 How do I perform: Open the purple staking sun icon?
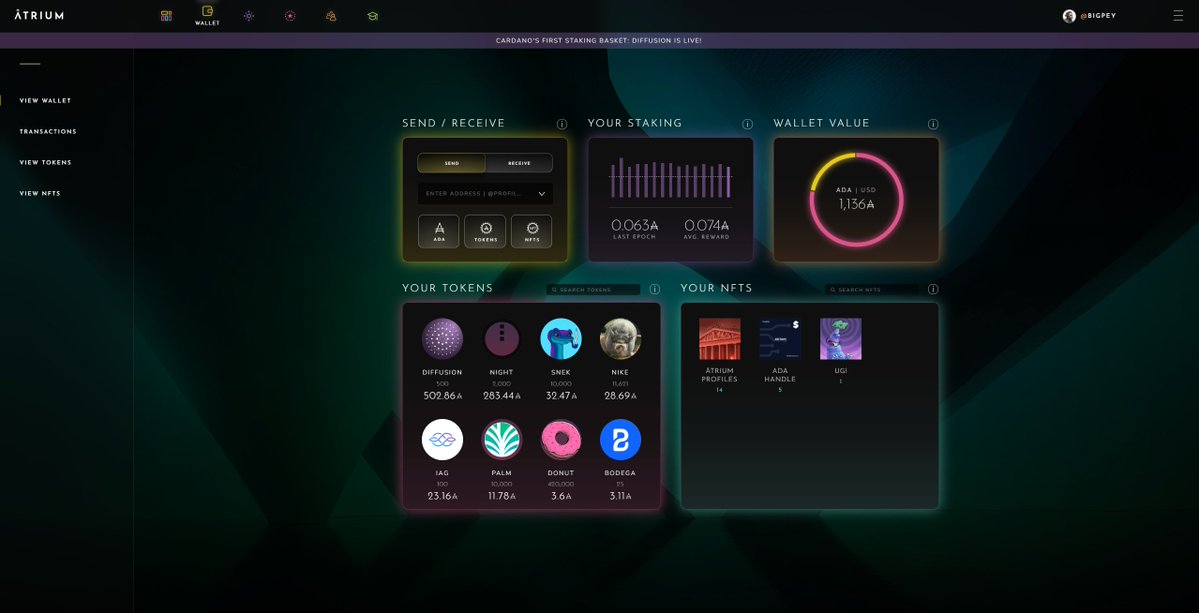point(249,16)
